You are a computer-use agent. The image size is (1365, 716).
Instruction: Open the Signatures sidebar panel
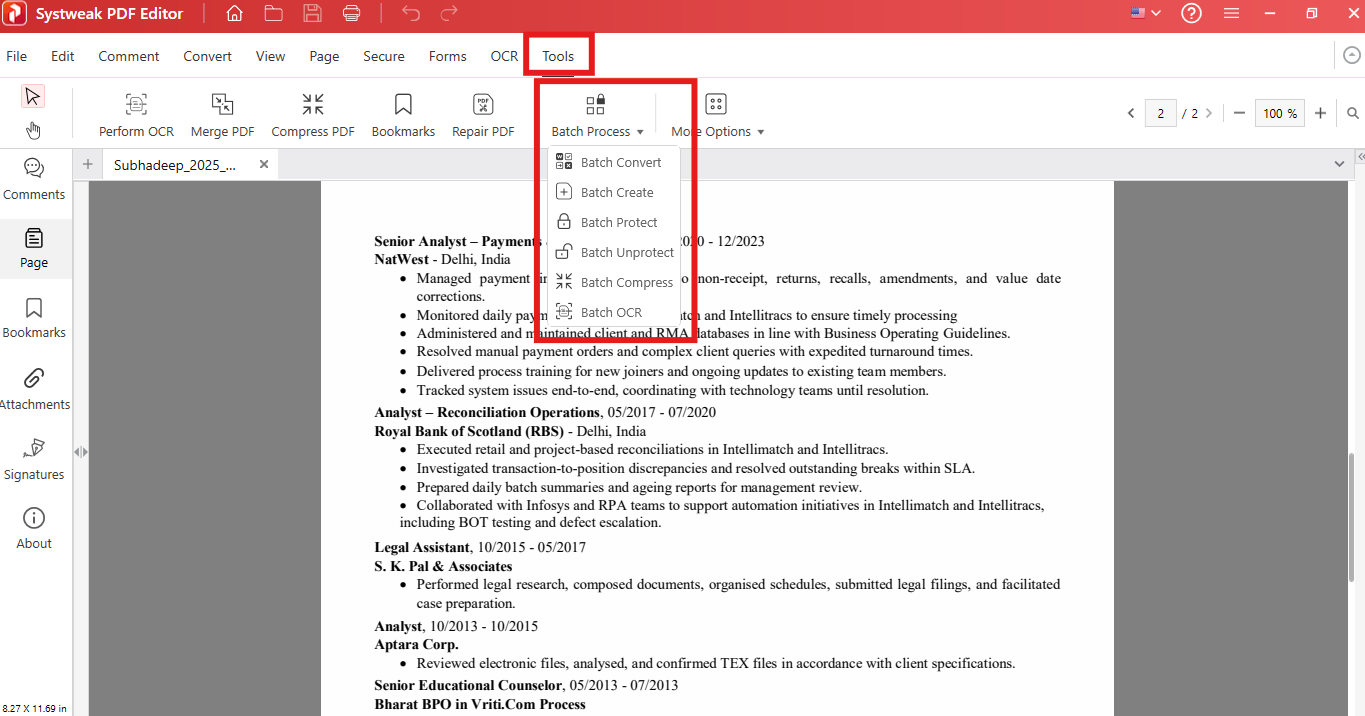[34, 458]
